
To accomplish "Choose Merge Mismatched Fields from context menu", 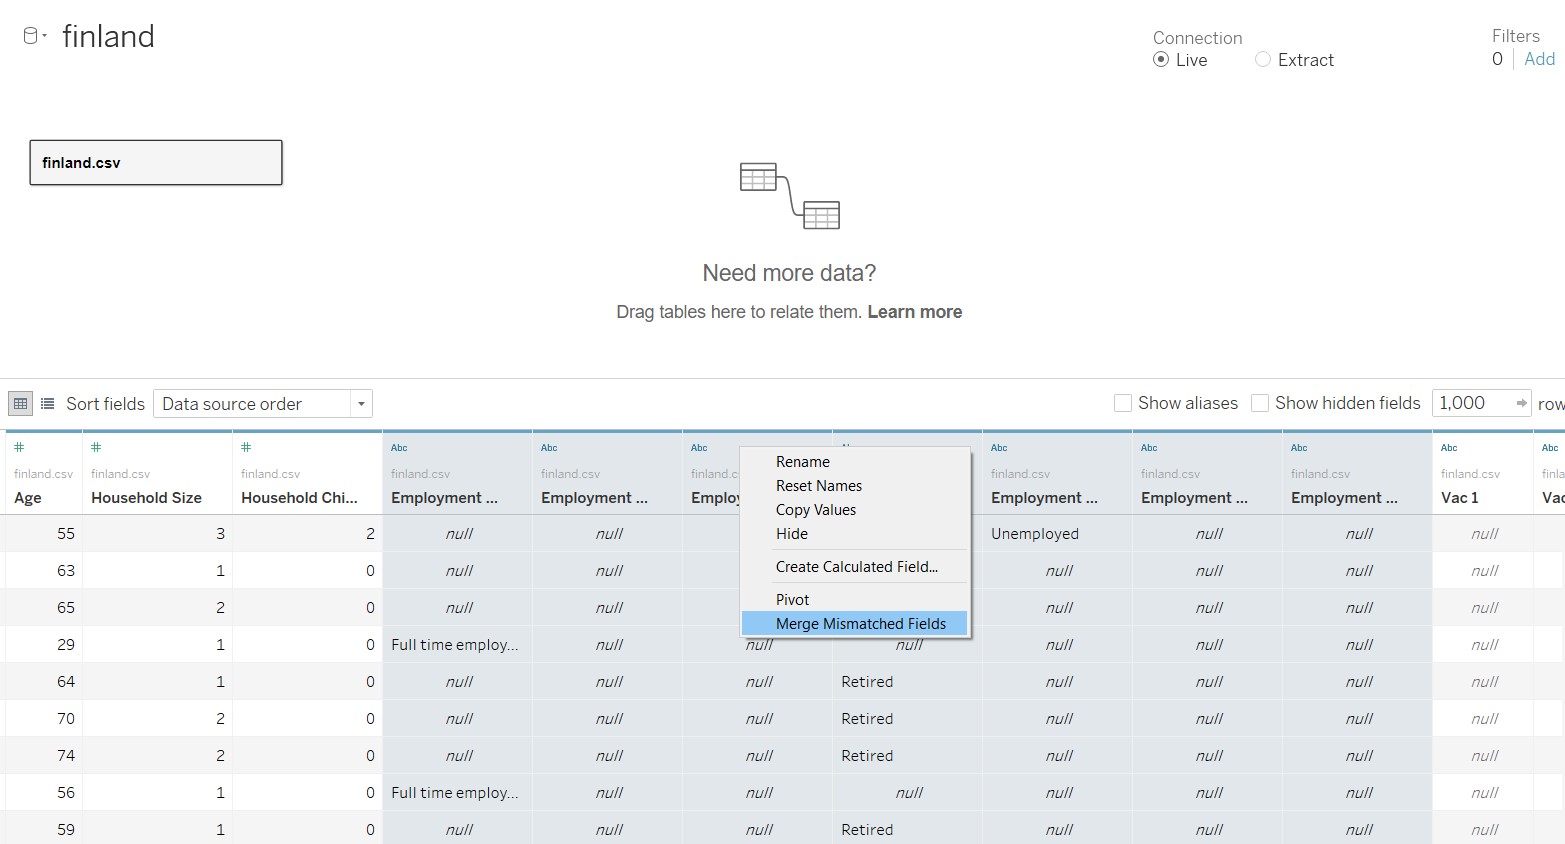I will click(x=860, y=624).
